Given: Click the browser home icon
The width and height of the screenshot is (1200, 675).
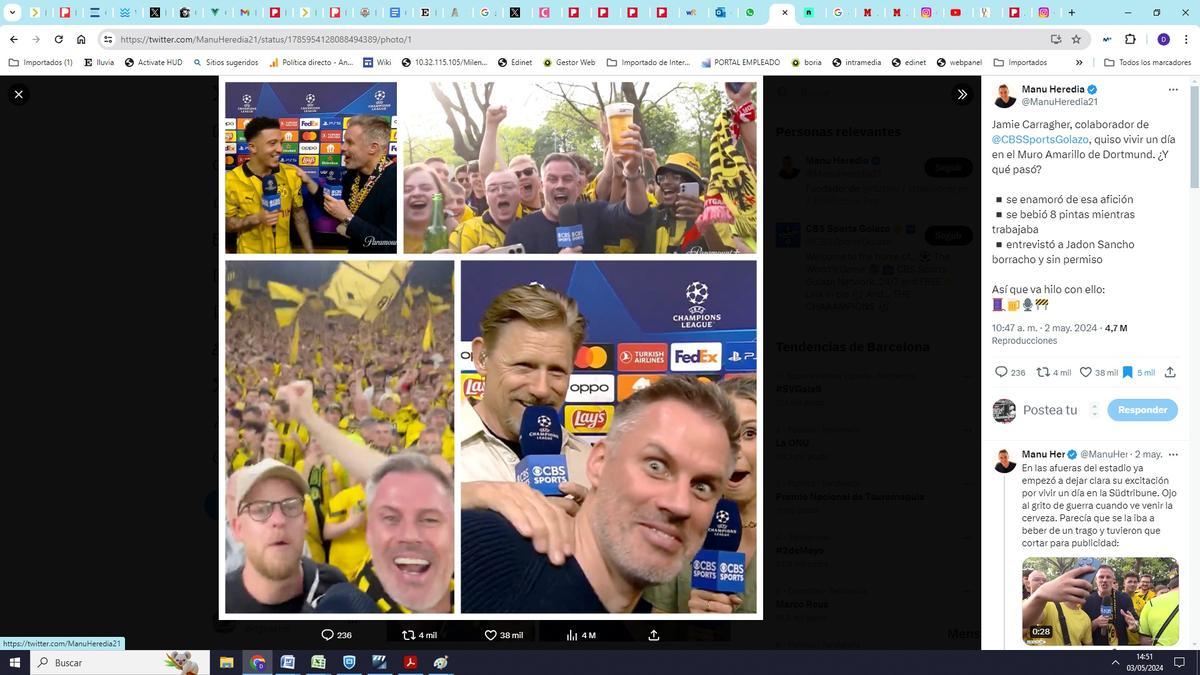Looking at the screenshot, I should click(x=82, y=39).
